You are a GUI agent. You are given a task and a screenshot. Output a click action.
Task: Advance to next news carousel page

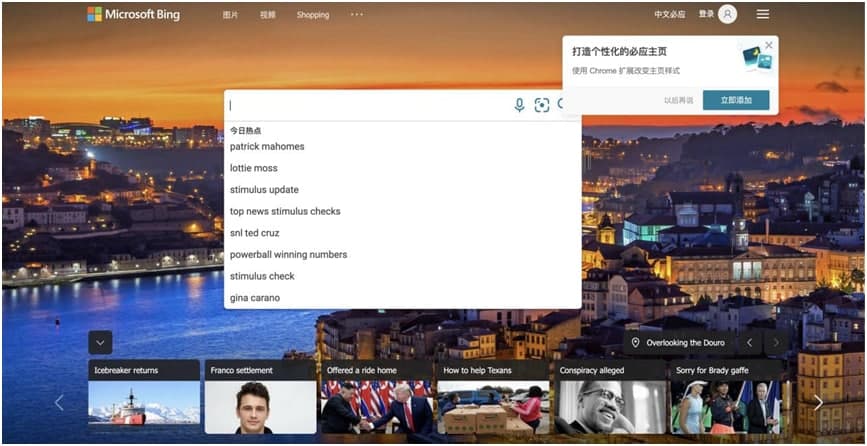click(x=818, y=403)
